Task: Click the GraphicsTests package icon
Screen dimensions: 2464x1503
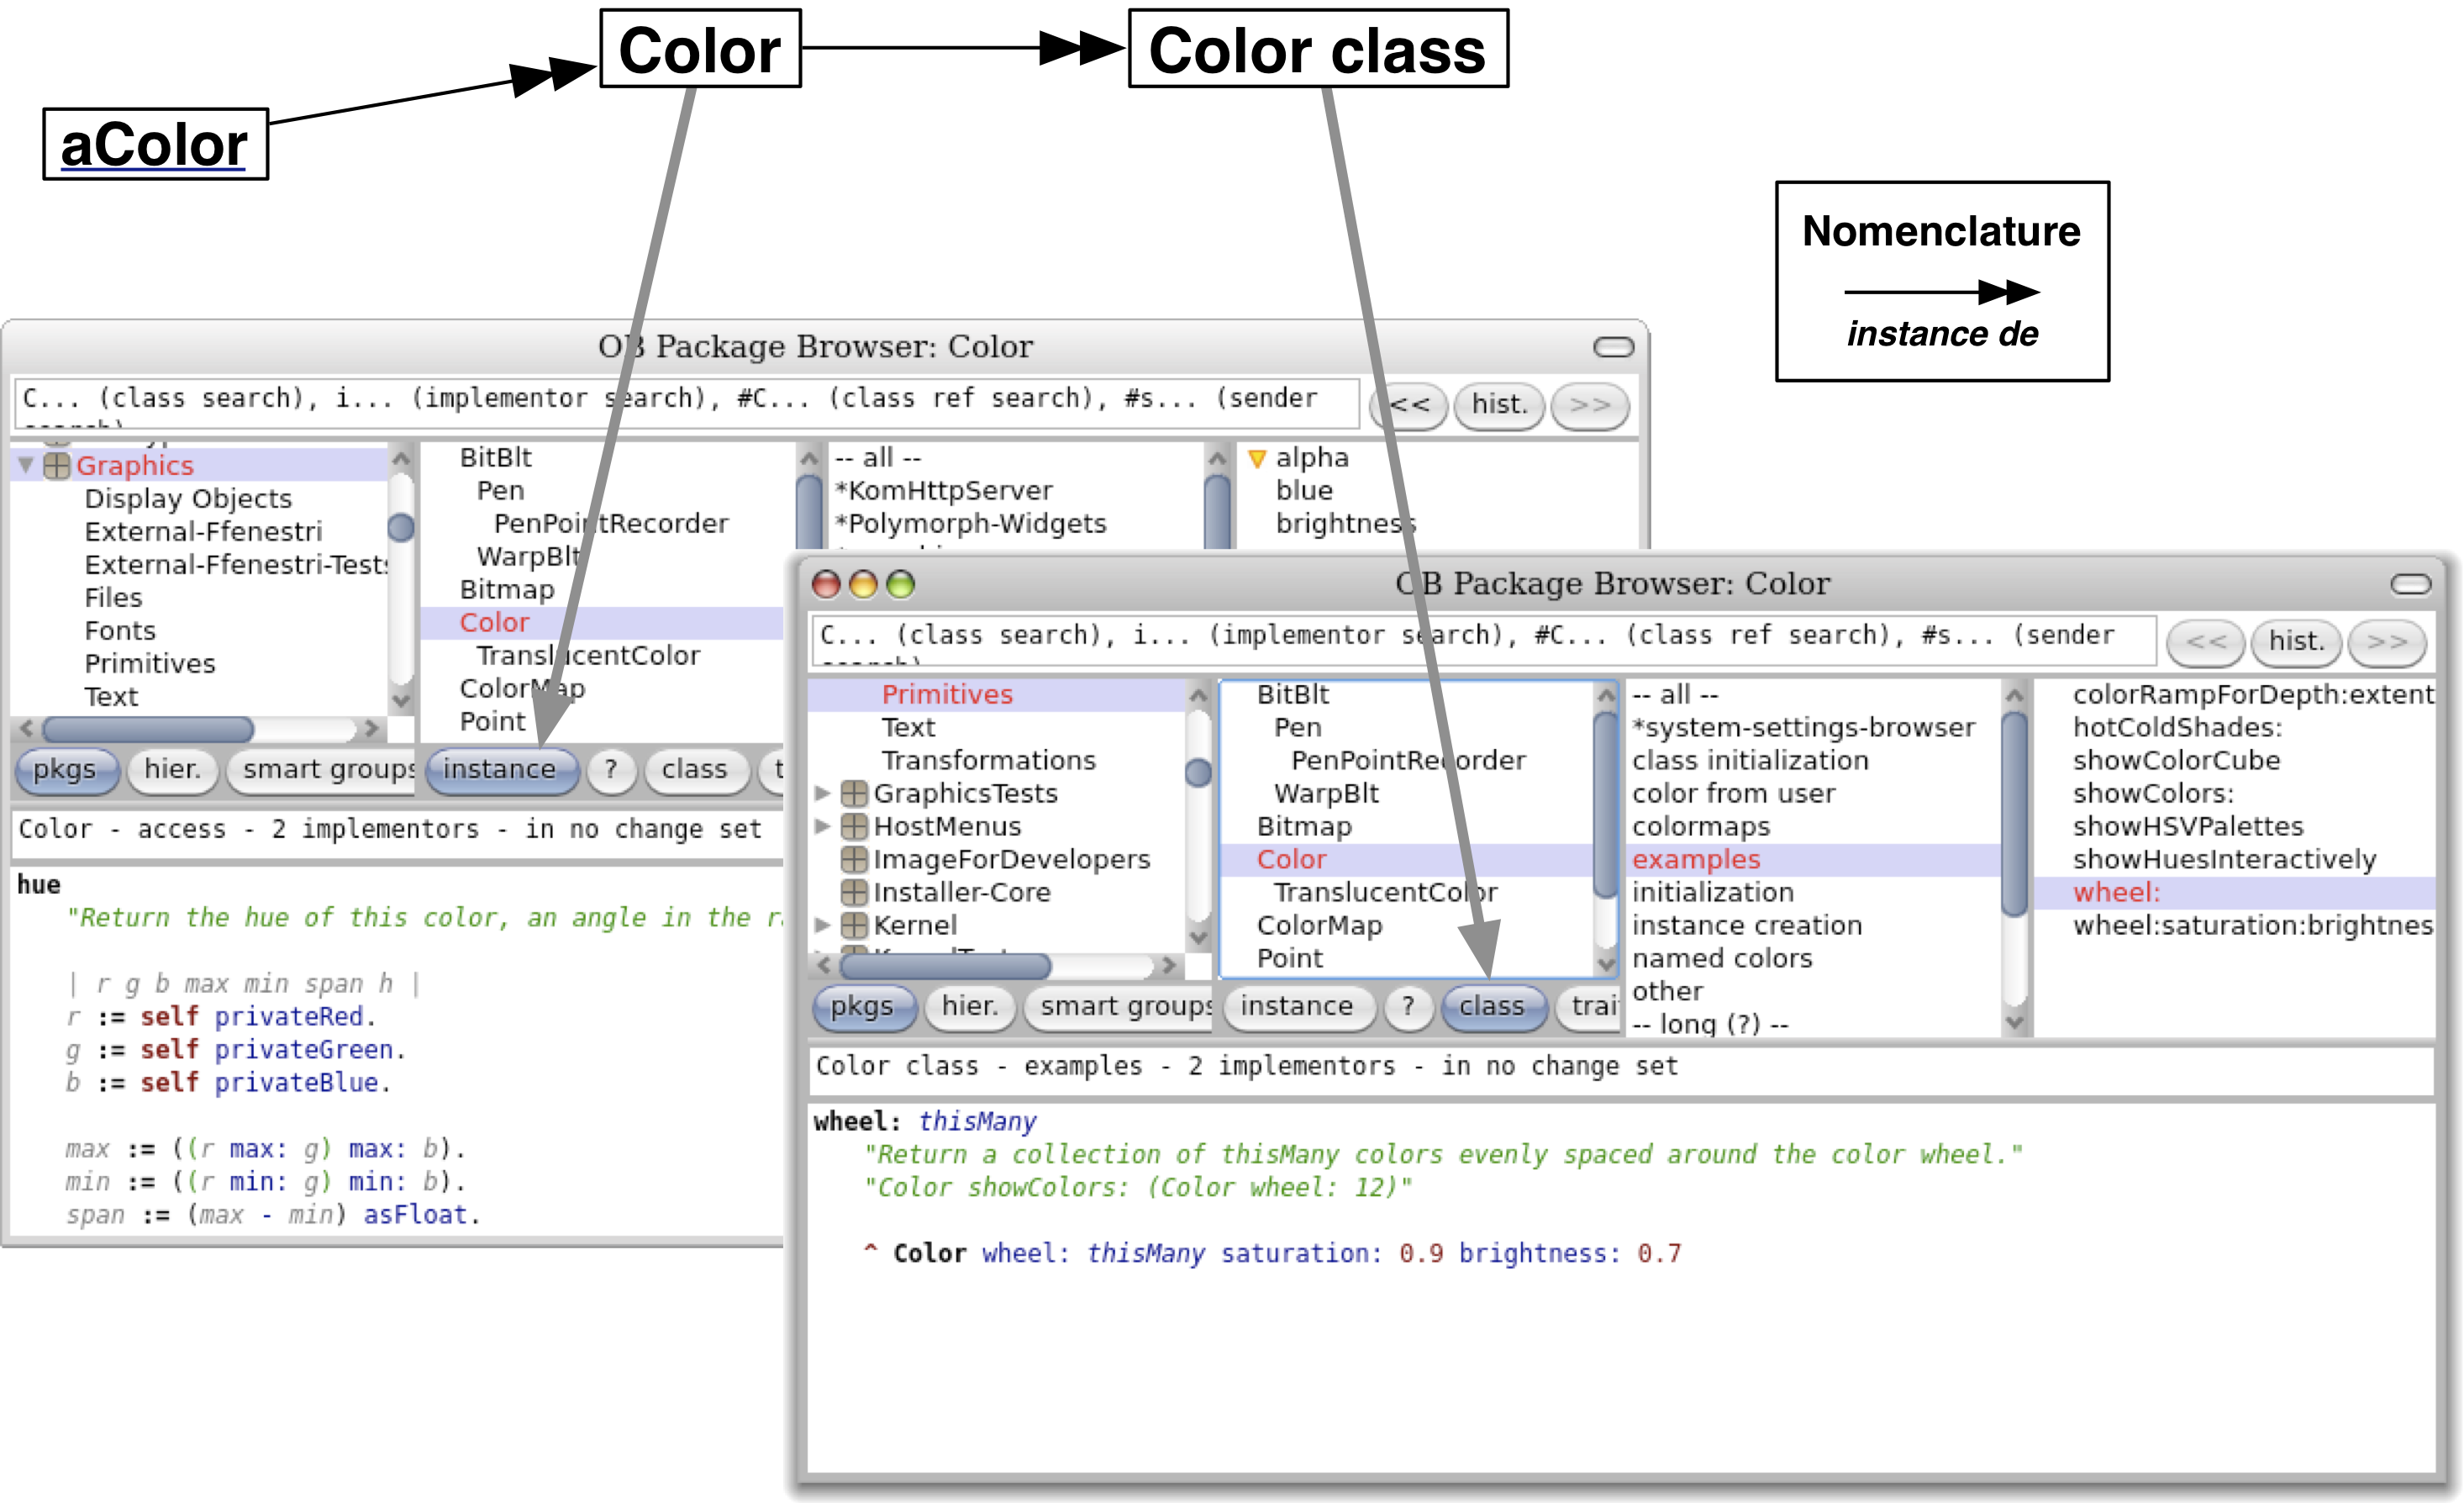Action: point(853,794)
